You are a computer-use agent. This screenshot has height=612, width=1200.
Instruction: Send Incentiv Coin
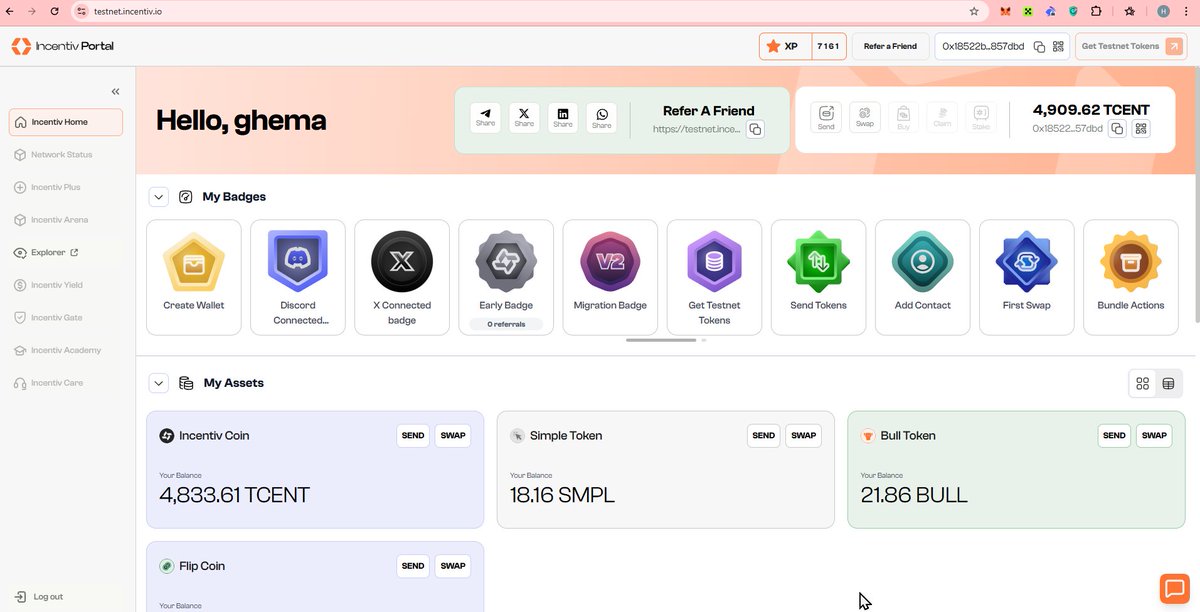pos(413,435)
